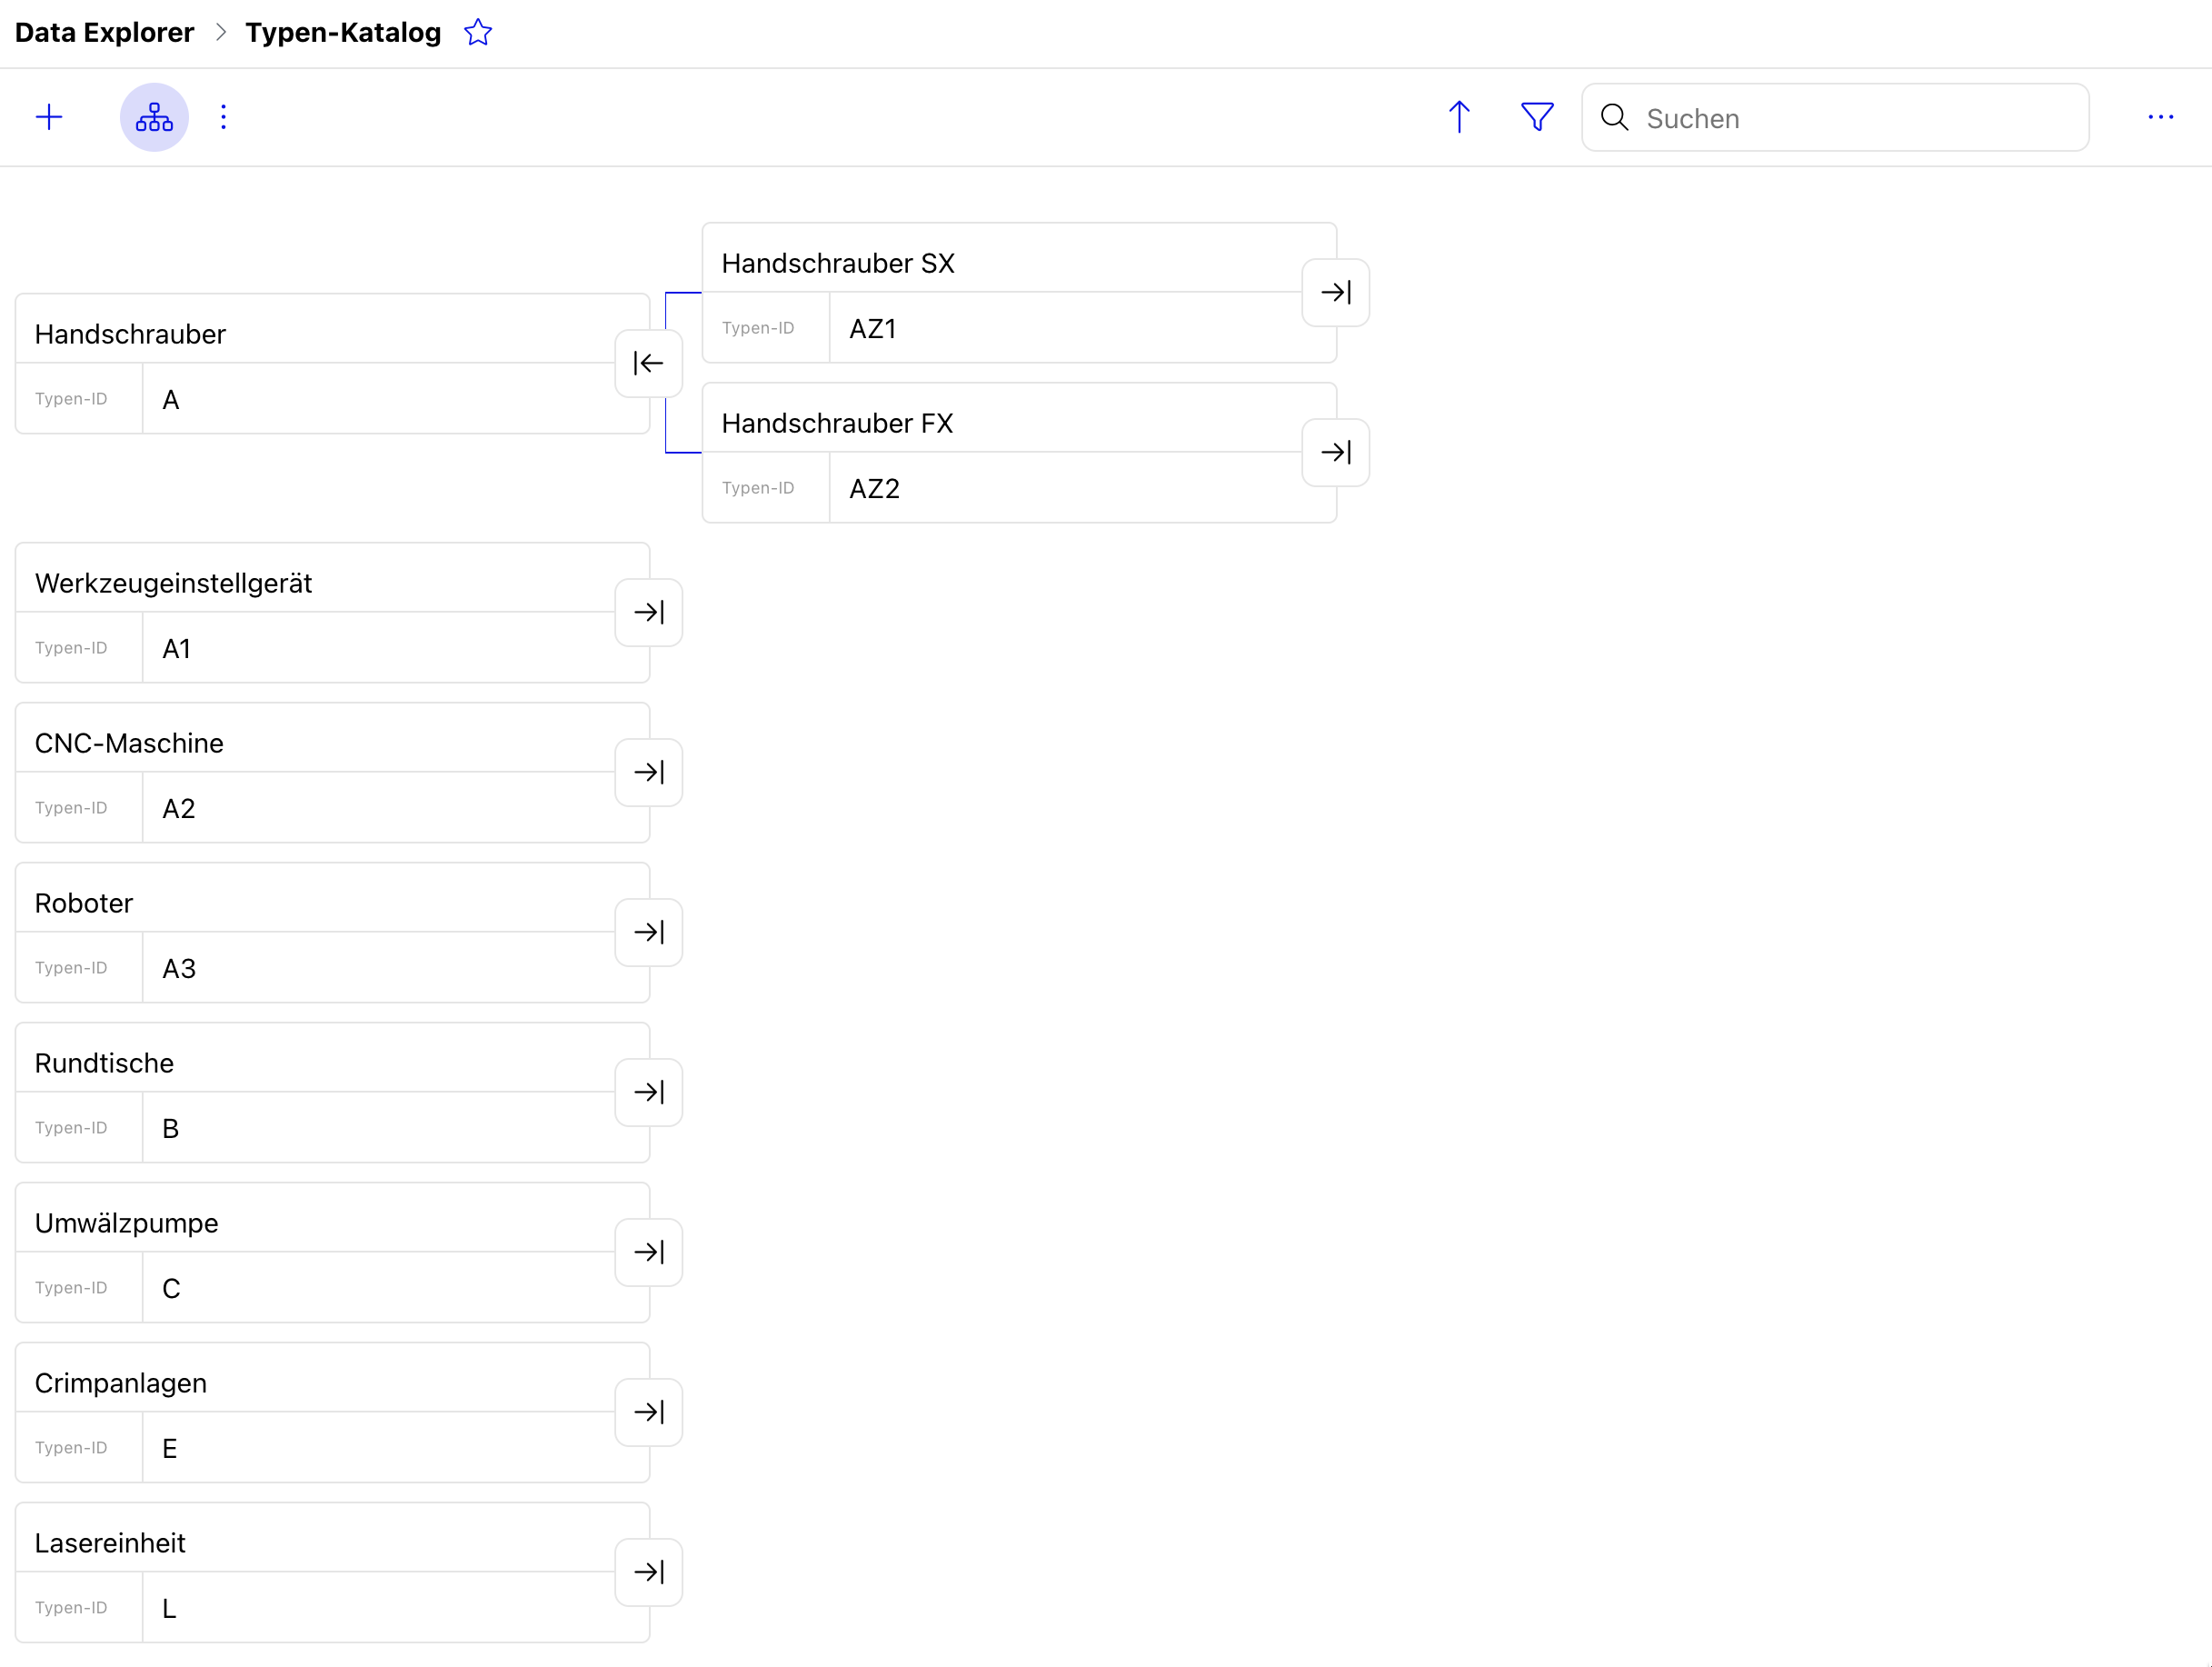Favorite Typen-Katalog with the star icon
2212x1667 pixels.
(x=478, y=33)
